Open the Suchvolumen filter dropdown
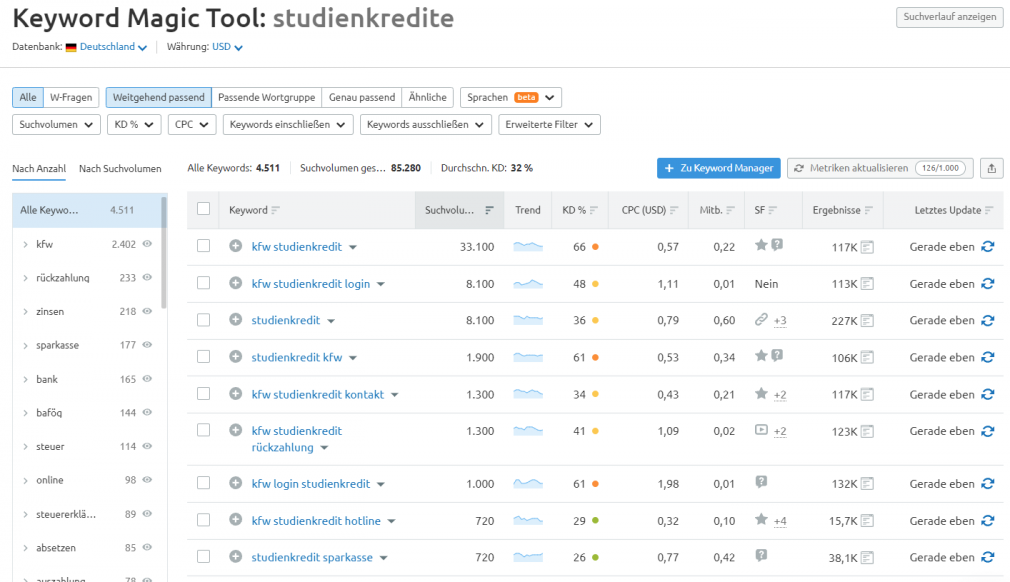Screen dimensions: 1010x582 [56, 124]
